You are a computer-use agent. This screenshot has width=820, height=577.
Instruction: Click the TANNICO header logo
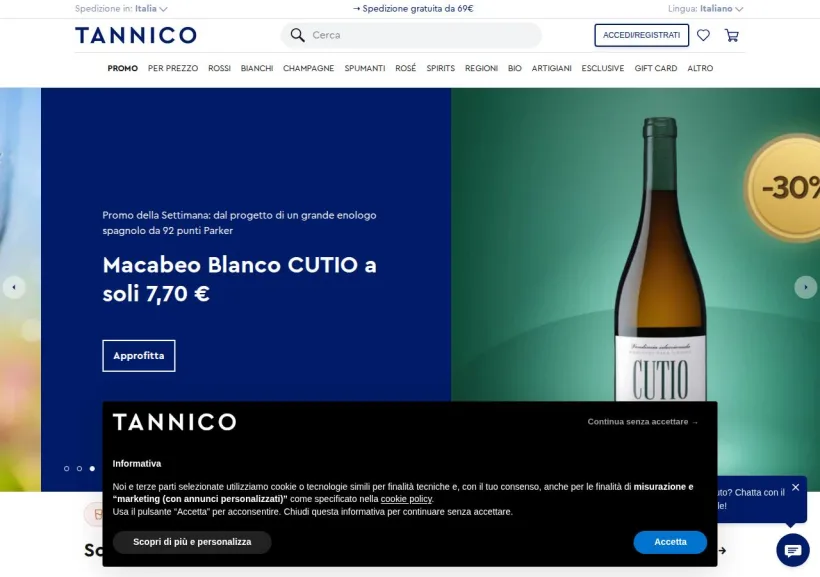coord(136,35)
